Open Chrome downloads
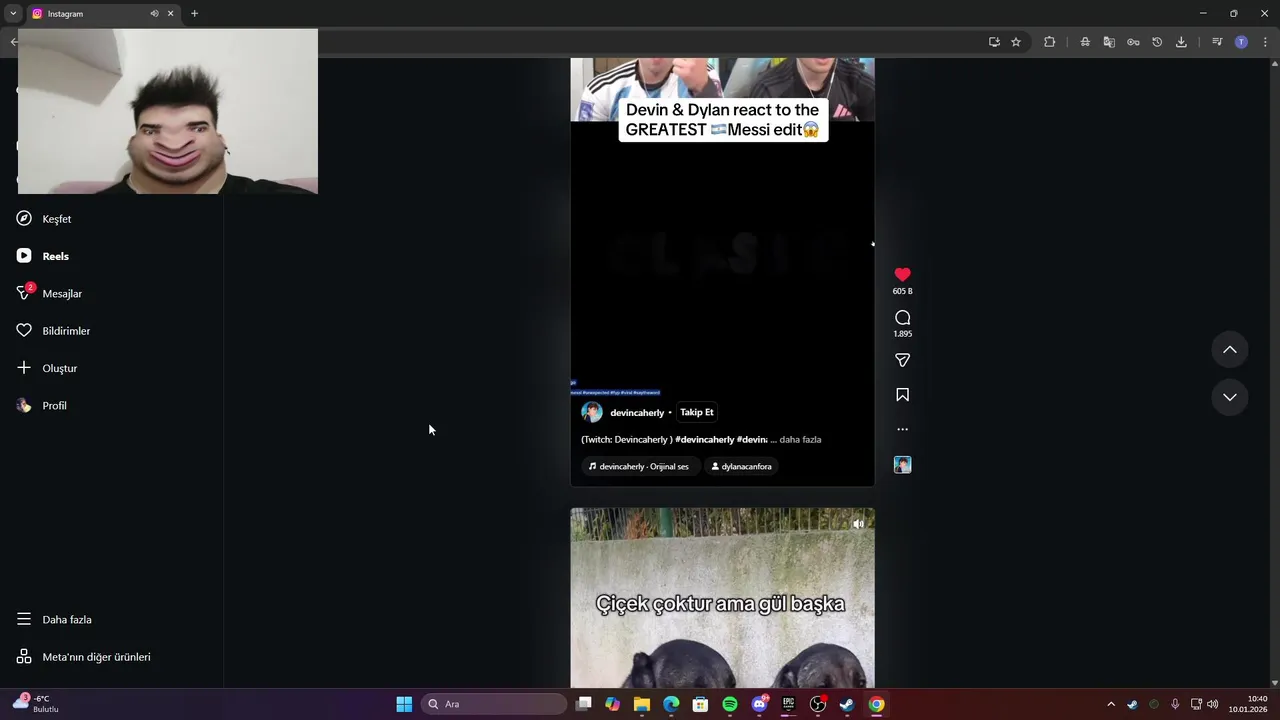 click(1181, 42)
